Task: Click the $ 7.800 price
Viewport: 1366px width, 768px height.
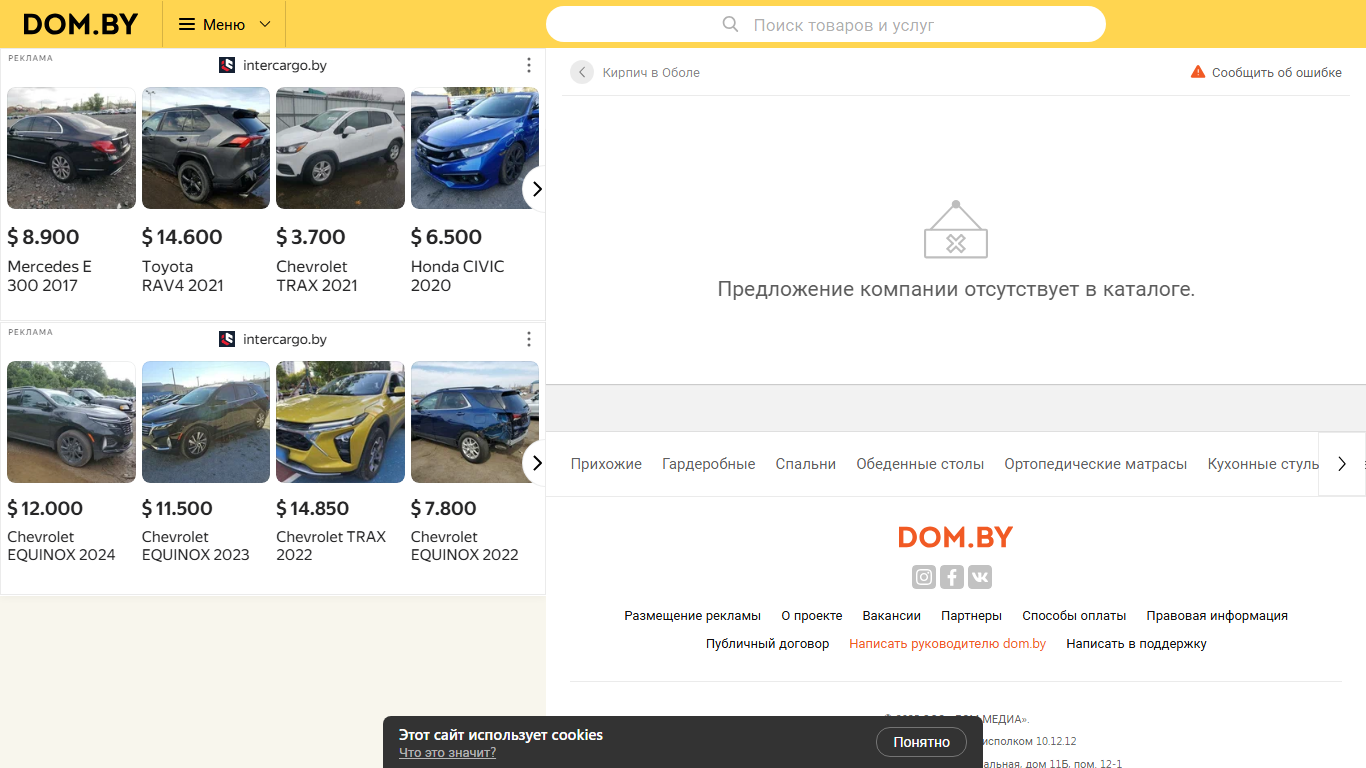Action: (x=444, y=508)
